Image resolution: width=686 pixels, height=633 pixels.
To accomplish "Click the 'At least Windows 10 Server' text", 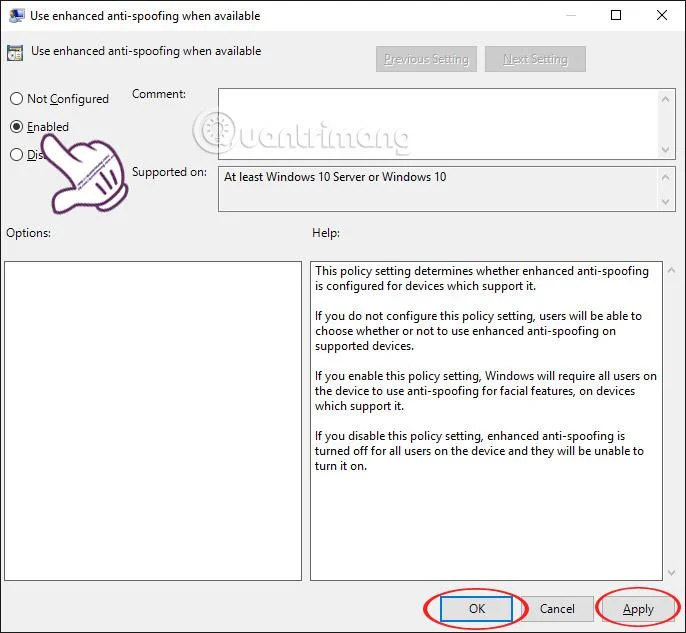I will pyautogui.click(x=335, y=177).
